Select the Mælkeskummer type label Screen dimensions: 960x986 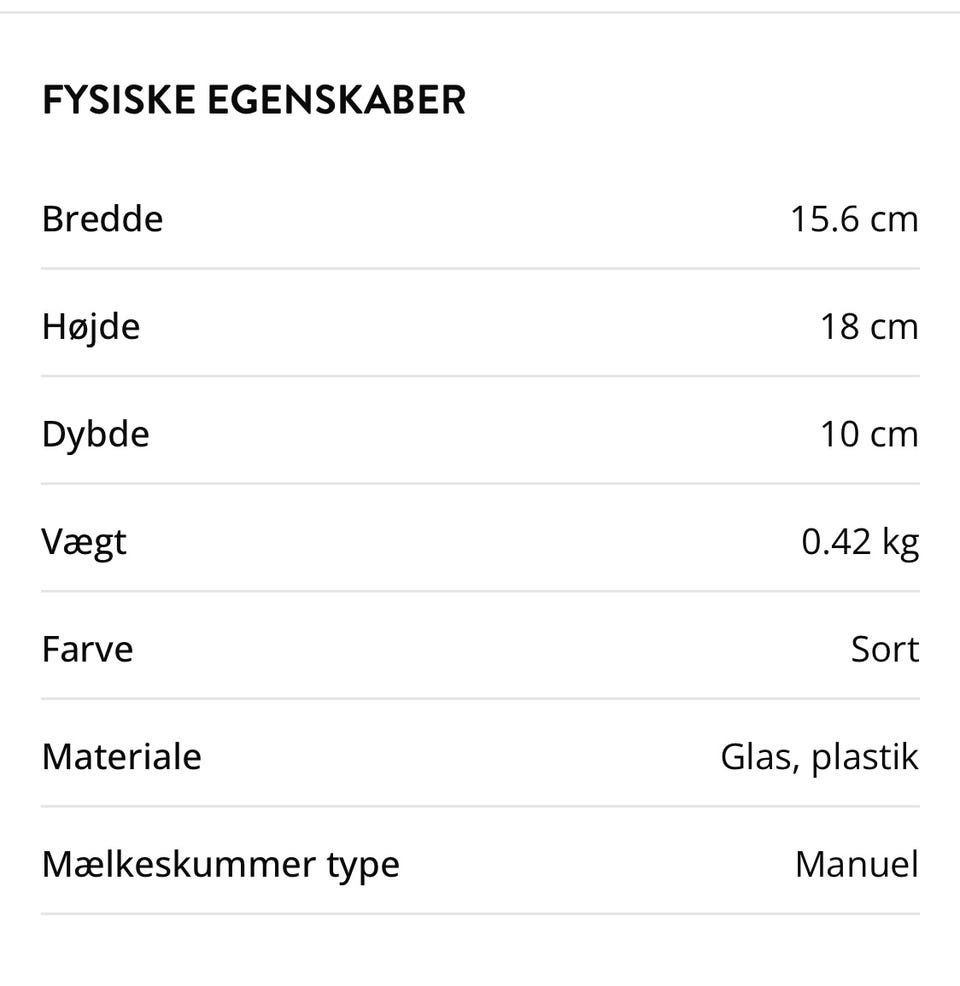point(221,866)
